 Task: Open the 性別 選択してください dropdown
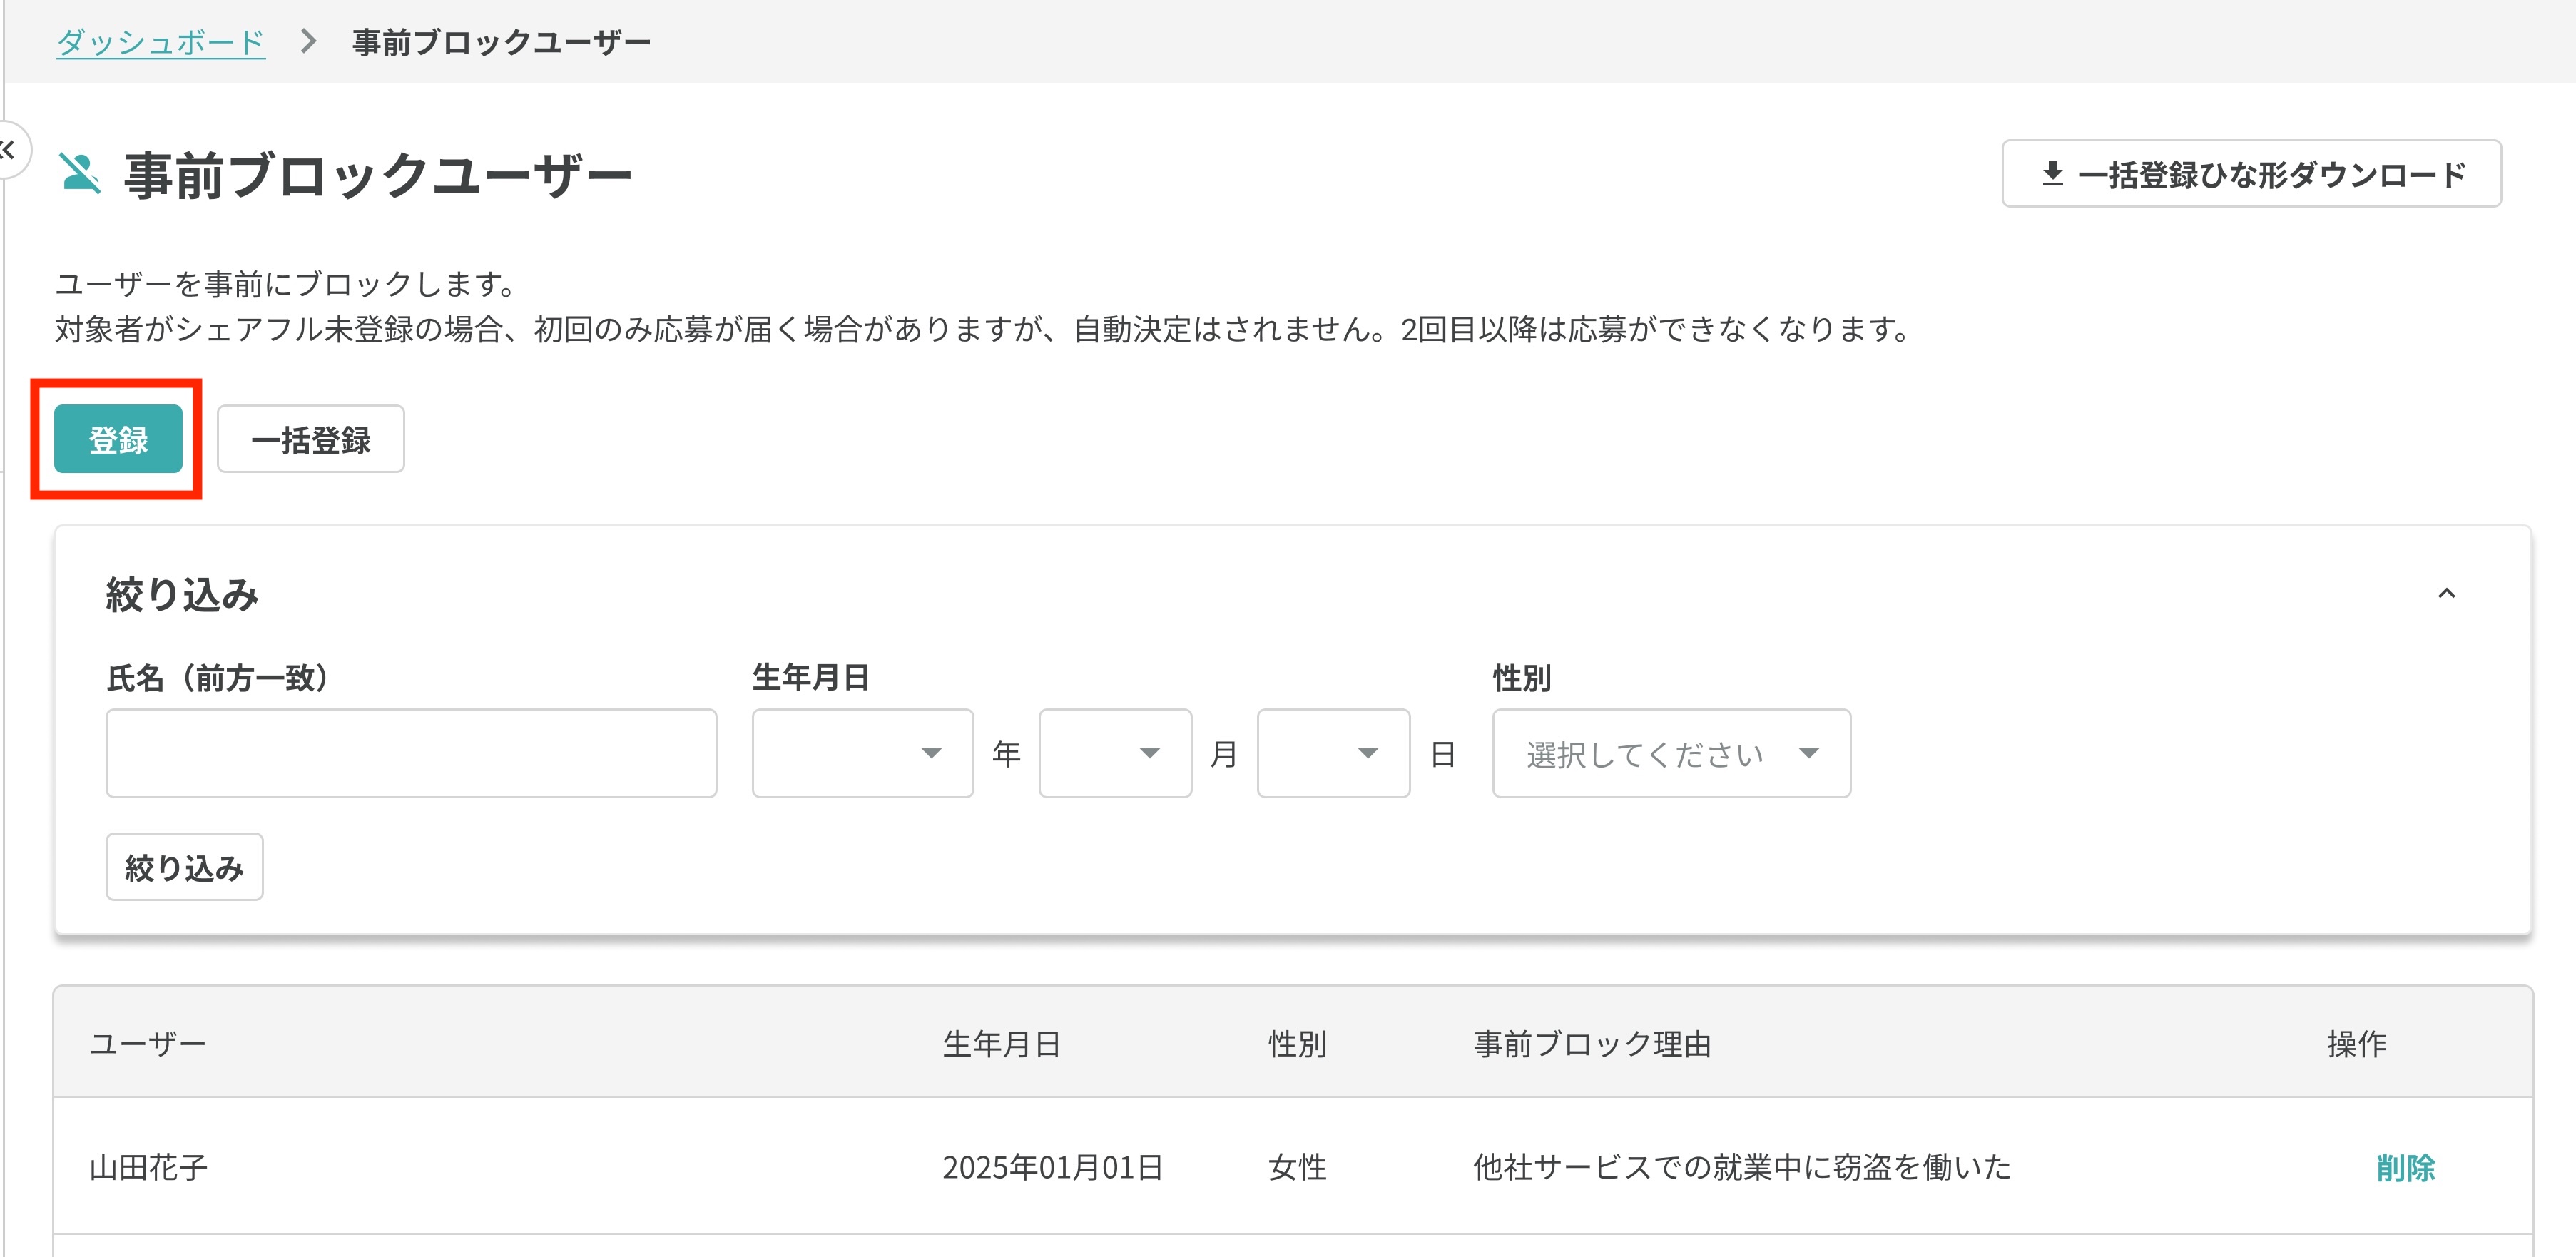pyautogui.click(x=1671, y=754)
